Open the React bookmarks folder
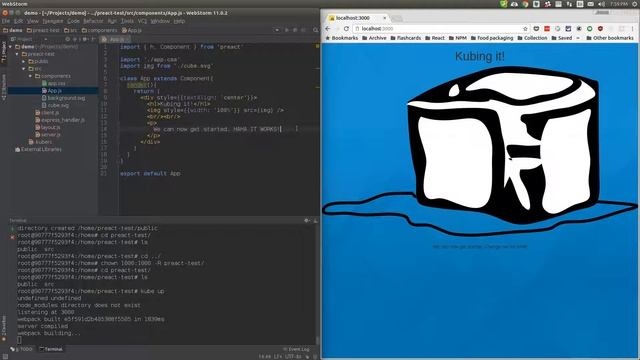This screenshot has height=360, width=640. coord(435,38)
